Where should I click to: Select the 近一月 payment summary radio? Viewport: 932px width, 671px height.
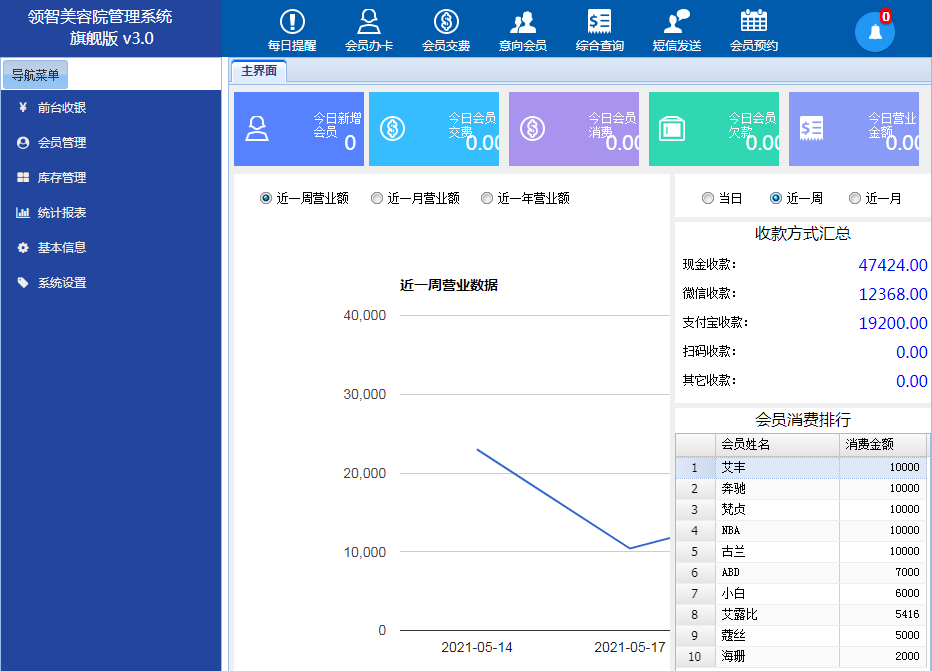click(855, 198)
